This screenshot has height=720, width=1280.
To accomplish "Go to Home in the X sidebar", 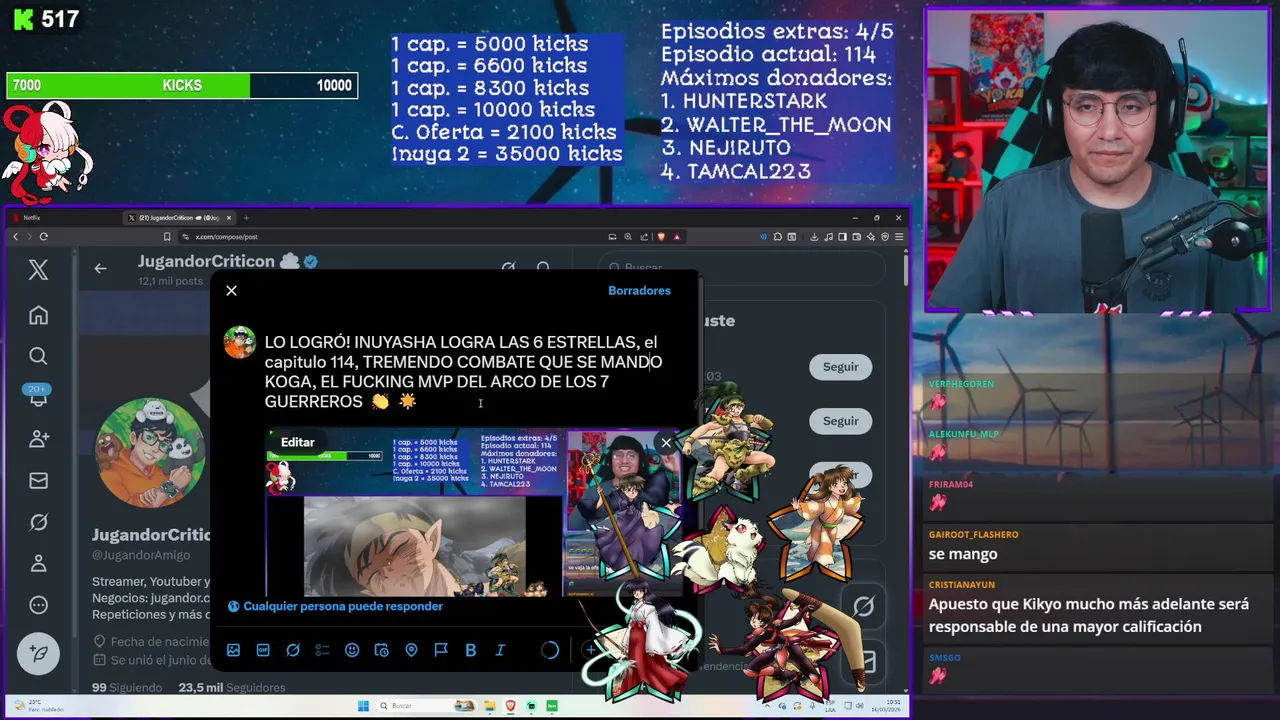I will (x=38, y=315).
